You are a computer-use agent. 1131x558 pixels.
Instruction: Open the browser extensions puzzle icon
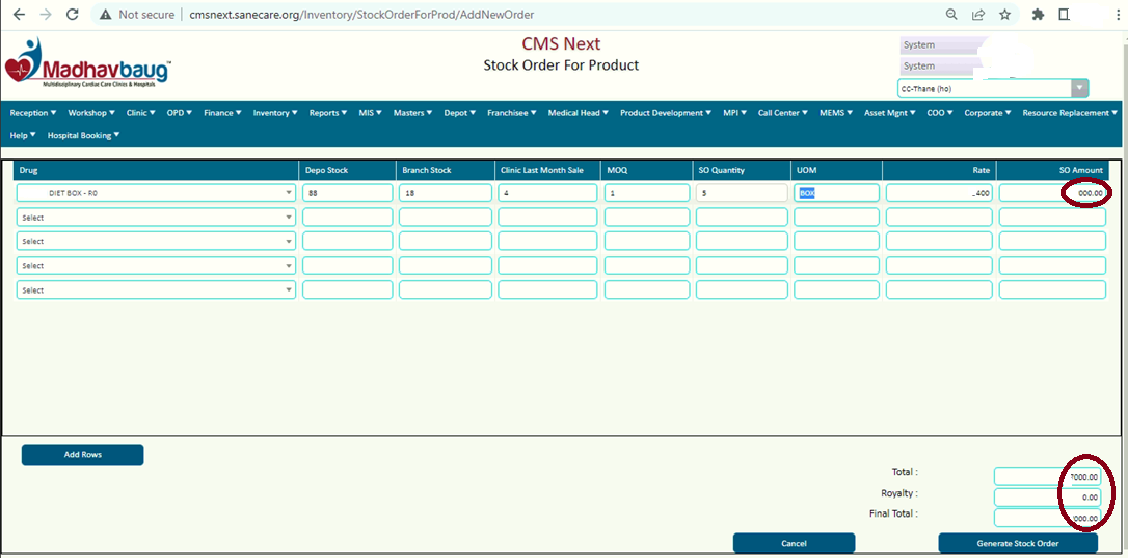click(1038, 15)
